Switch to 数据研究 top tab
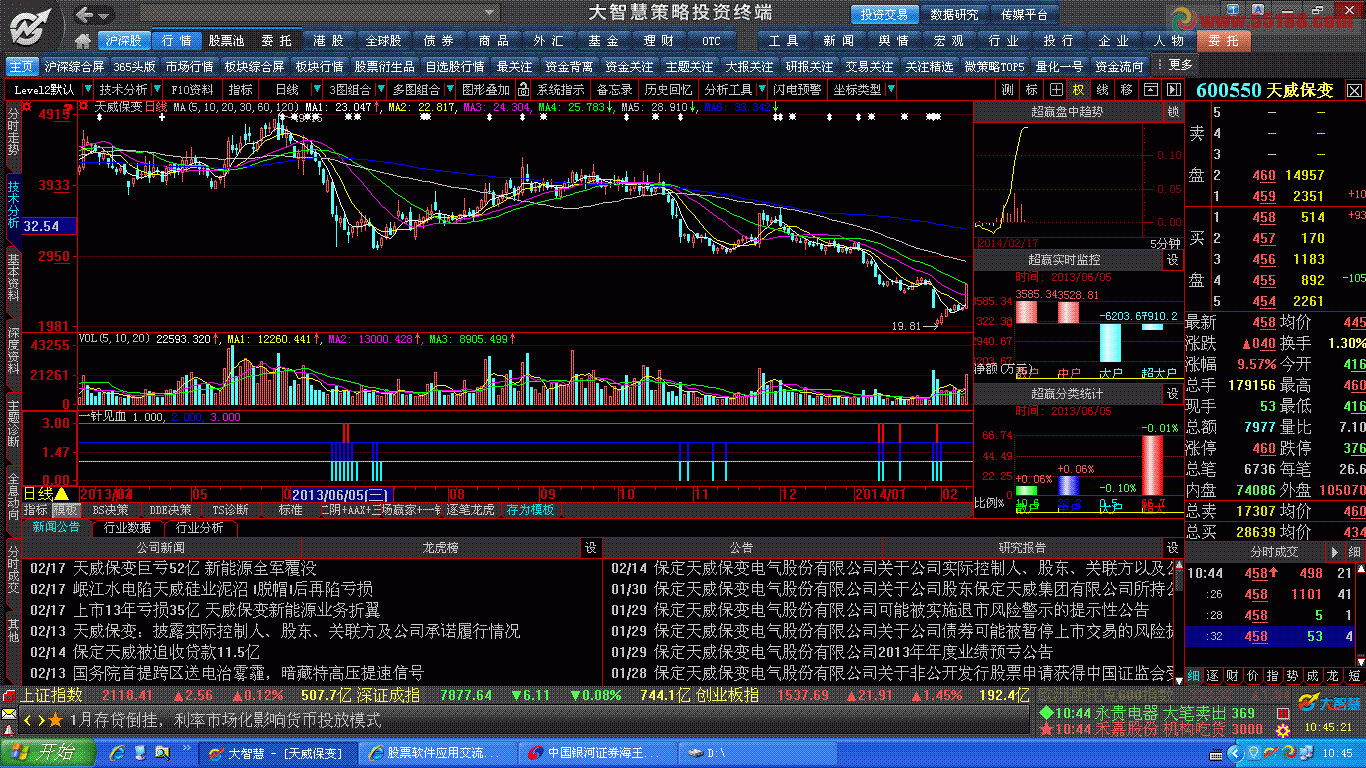This screenshot has height=768, width=1366. click(954, 14)
